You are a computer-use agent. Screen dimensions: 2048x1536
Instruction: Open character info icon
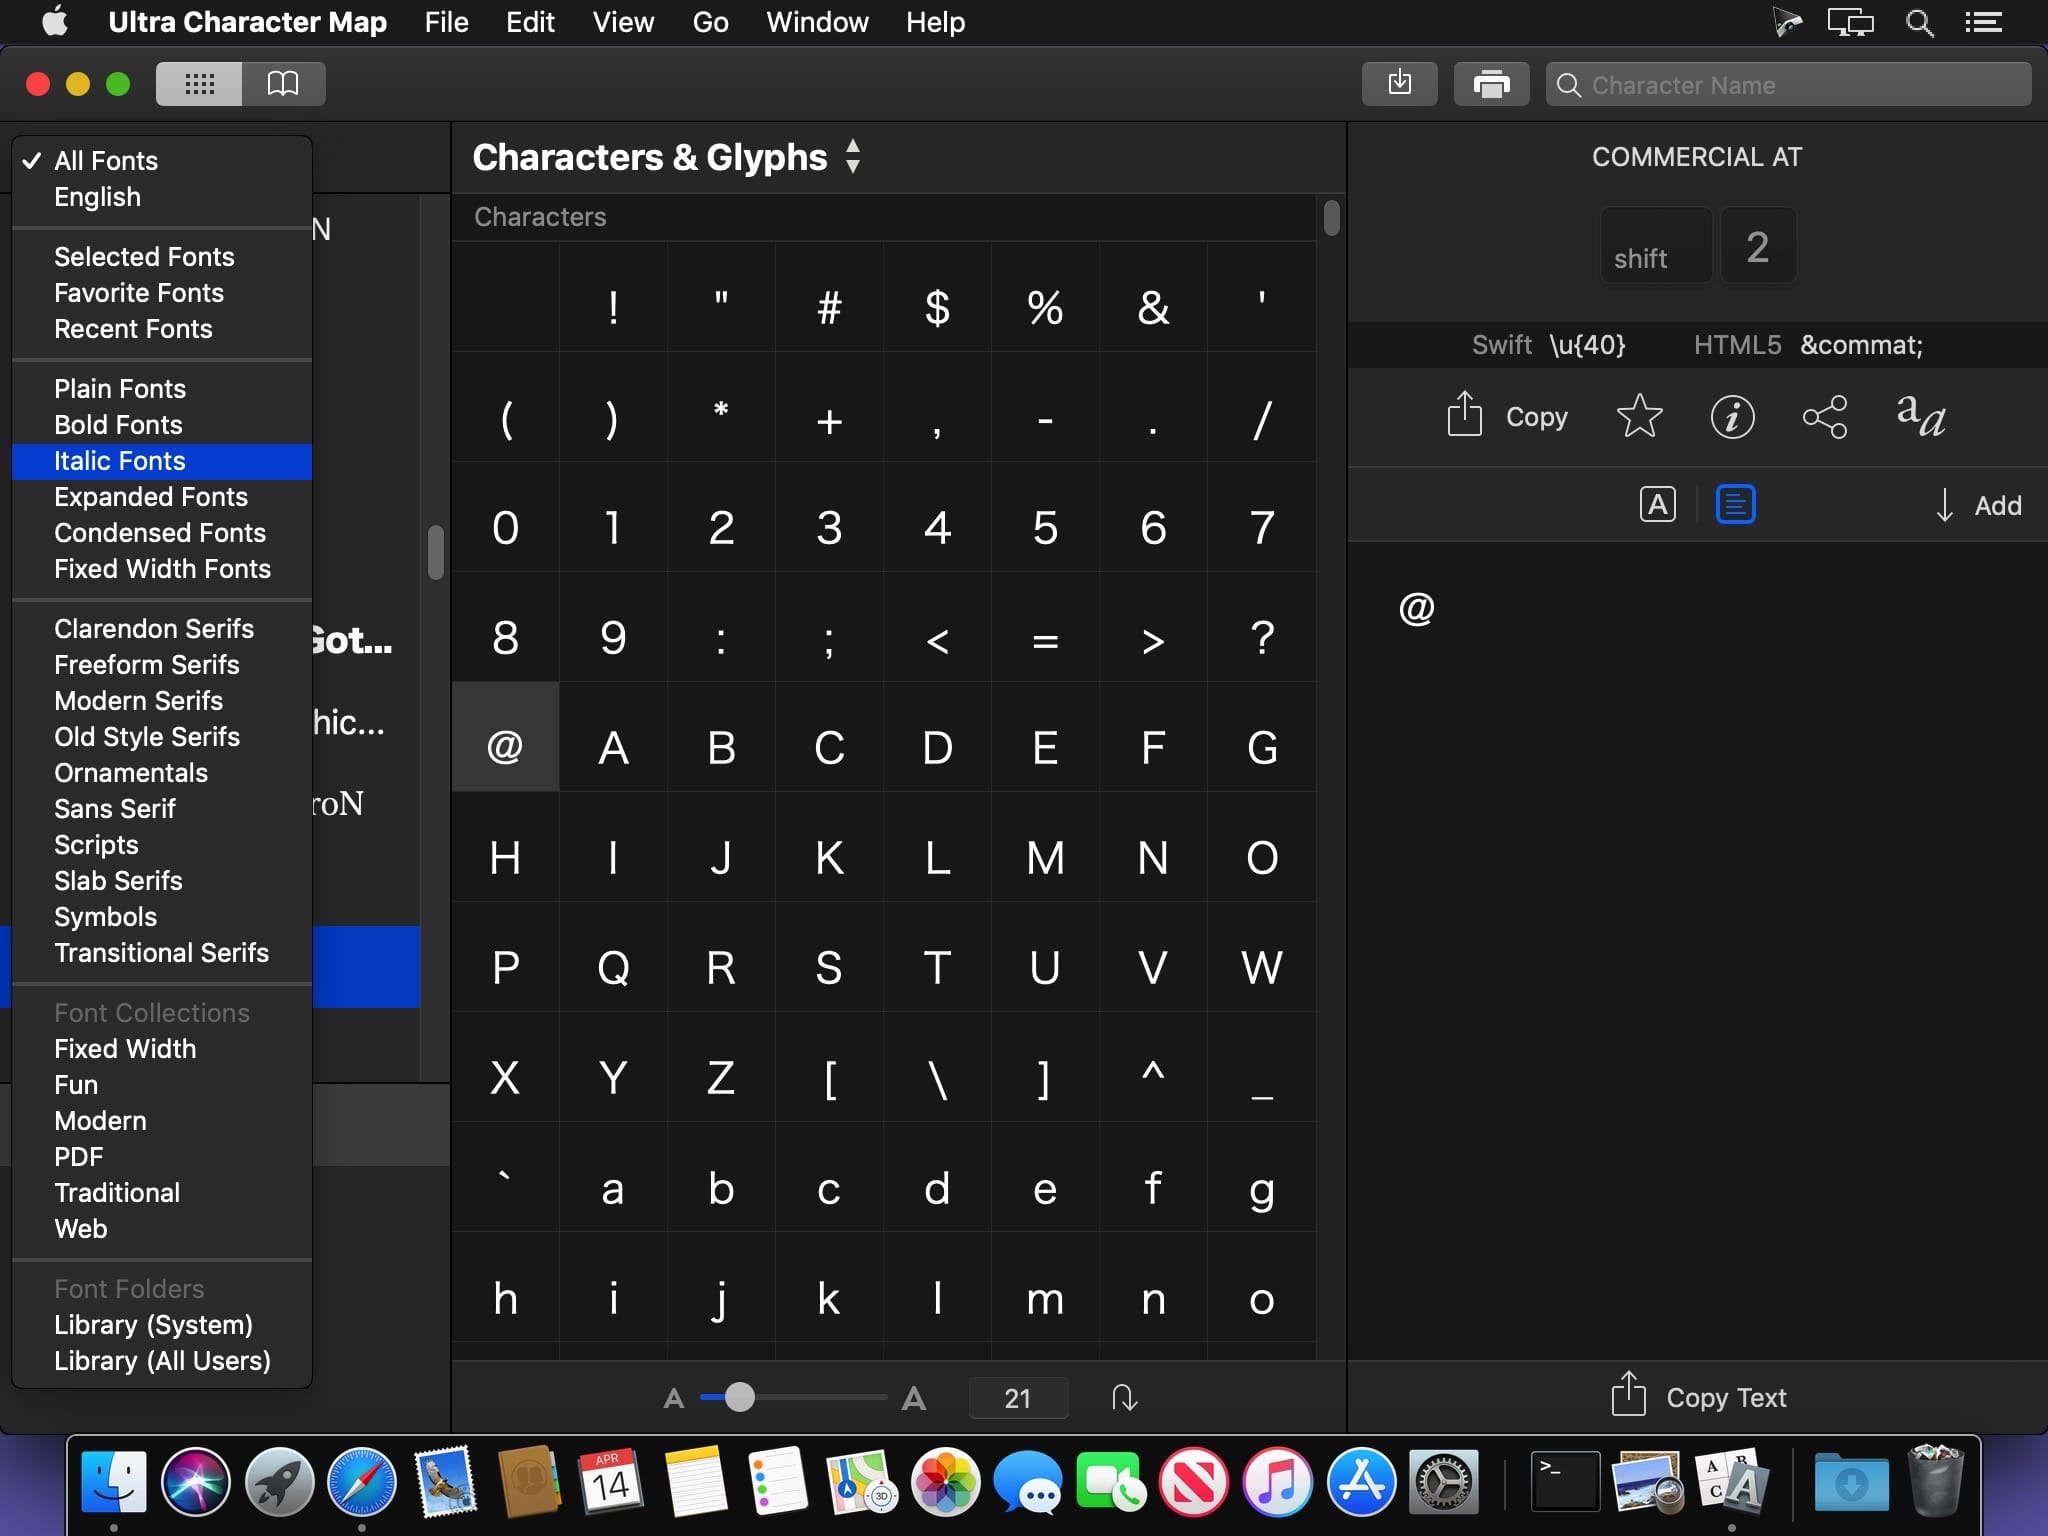1732,416
